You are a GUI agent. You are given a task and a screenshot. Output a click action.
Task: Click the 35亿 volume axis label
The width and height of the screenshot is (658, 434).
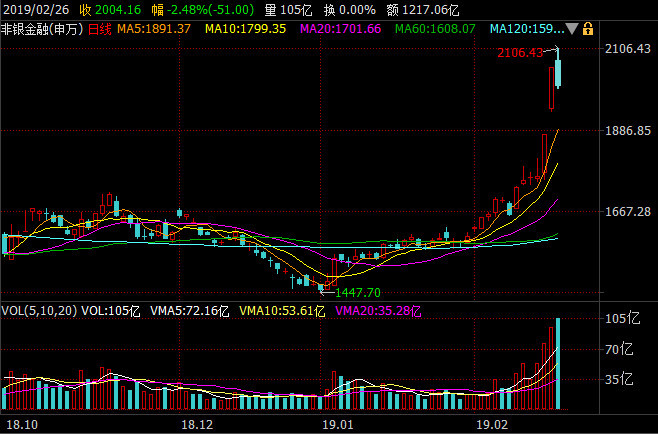(619, 379)
